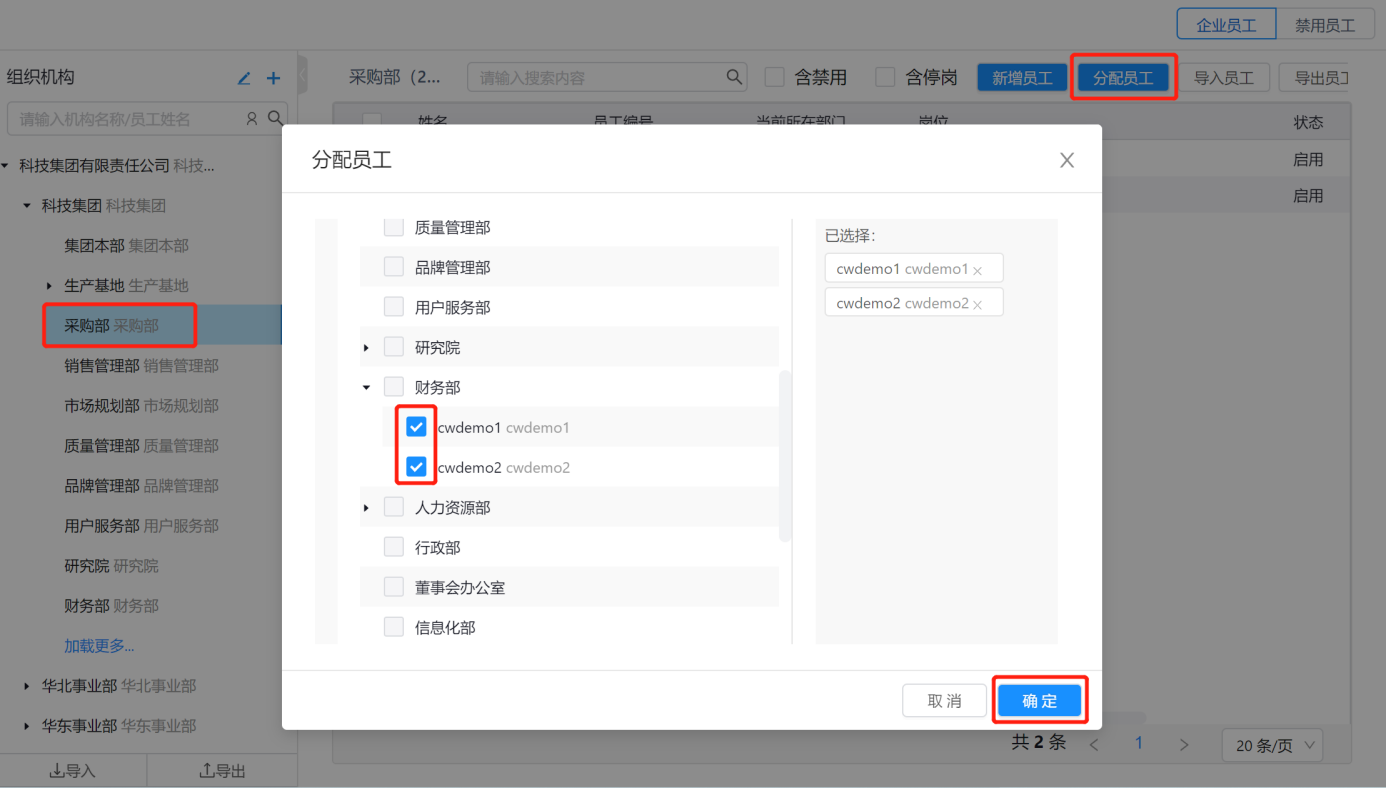Click the organization name search input field

pyautogui.click(x=125, y=119)
